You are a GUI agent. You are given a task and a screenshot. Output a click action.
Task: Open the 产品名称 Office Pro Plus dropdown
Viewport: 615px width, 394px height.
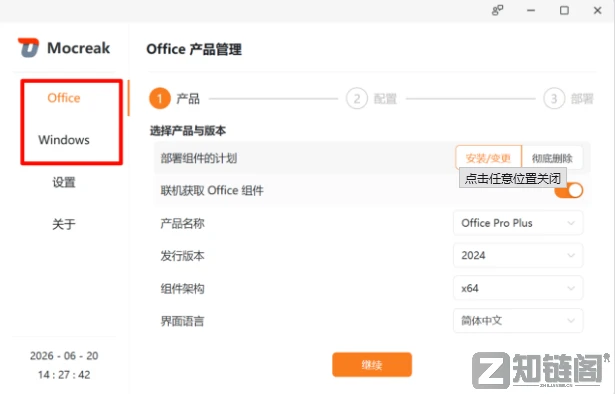[518, 223]
